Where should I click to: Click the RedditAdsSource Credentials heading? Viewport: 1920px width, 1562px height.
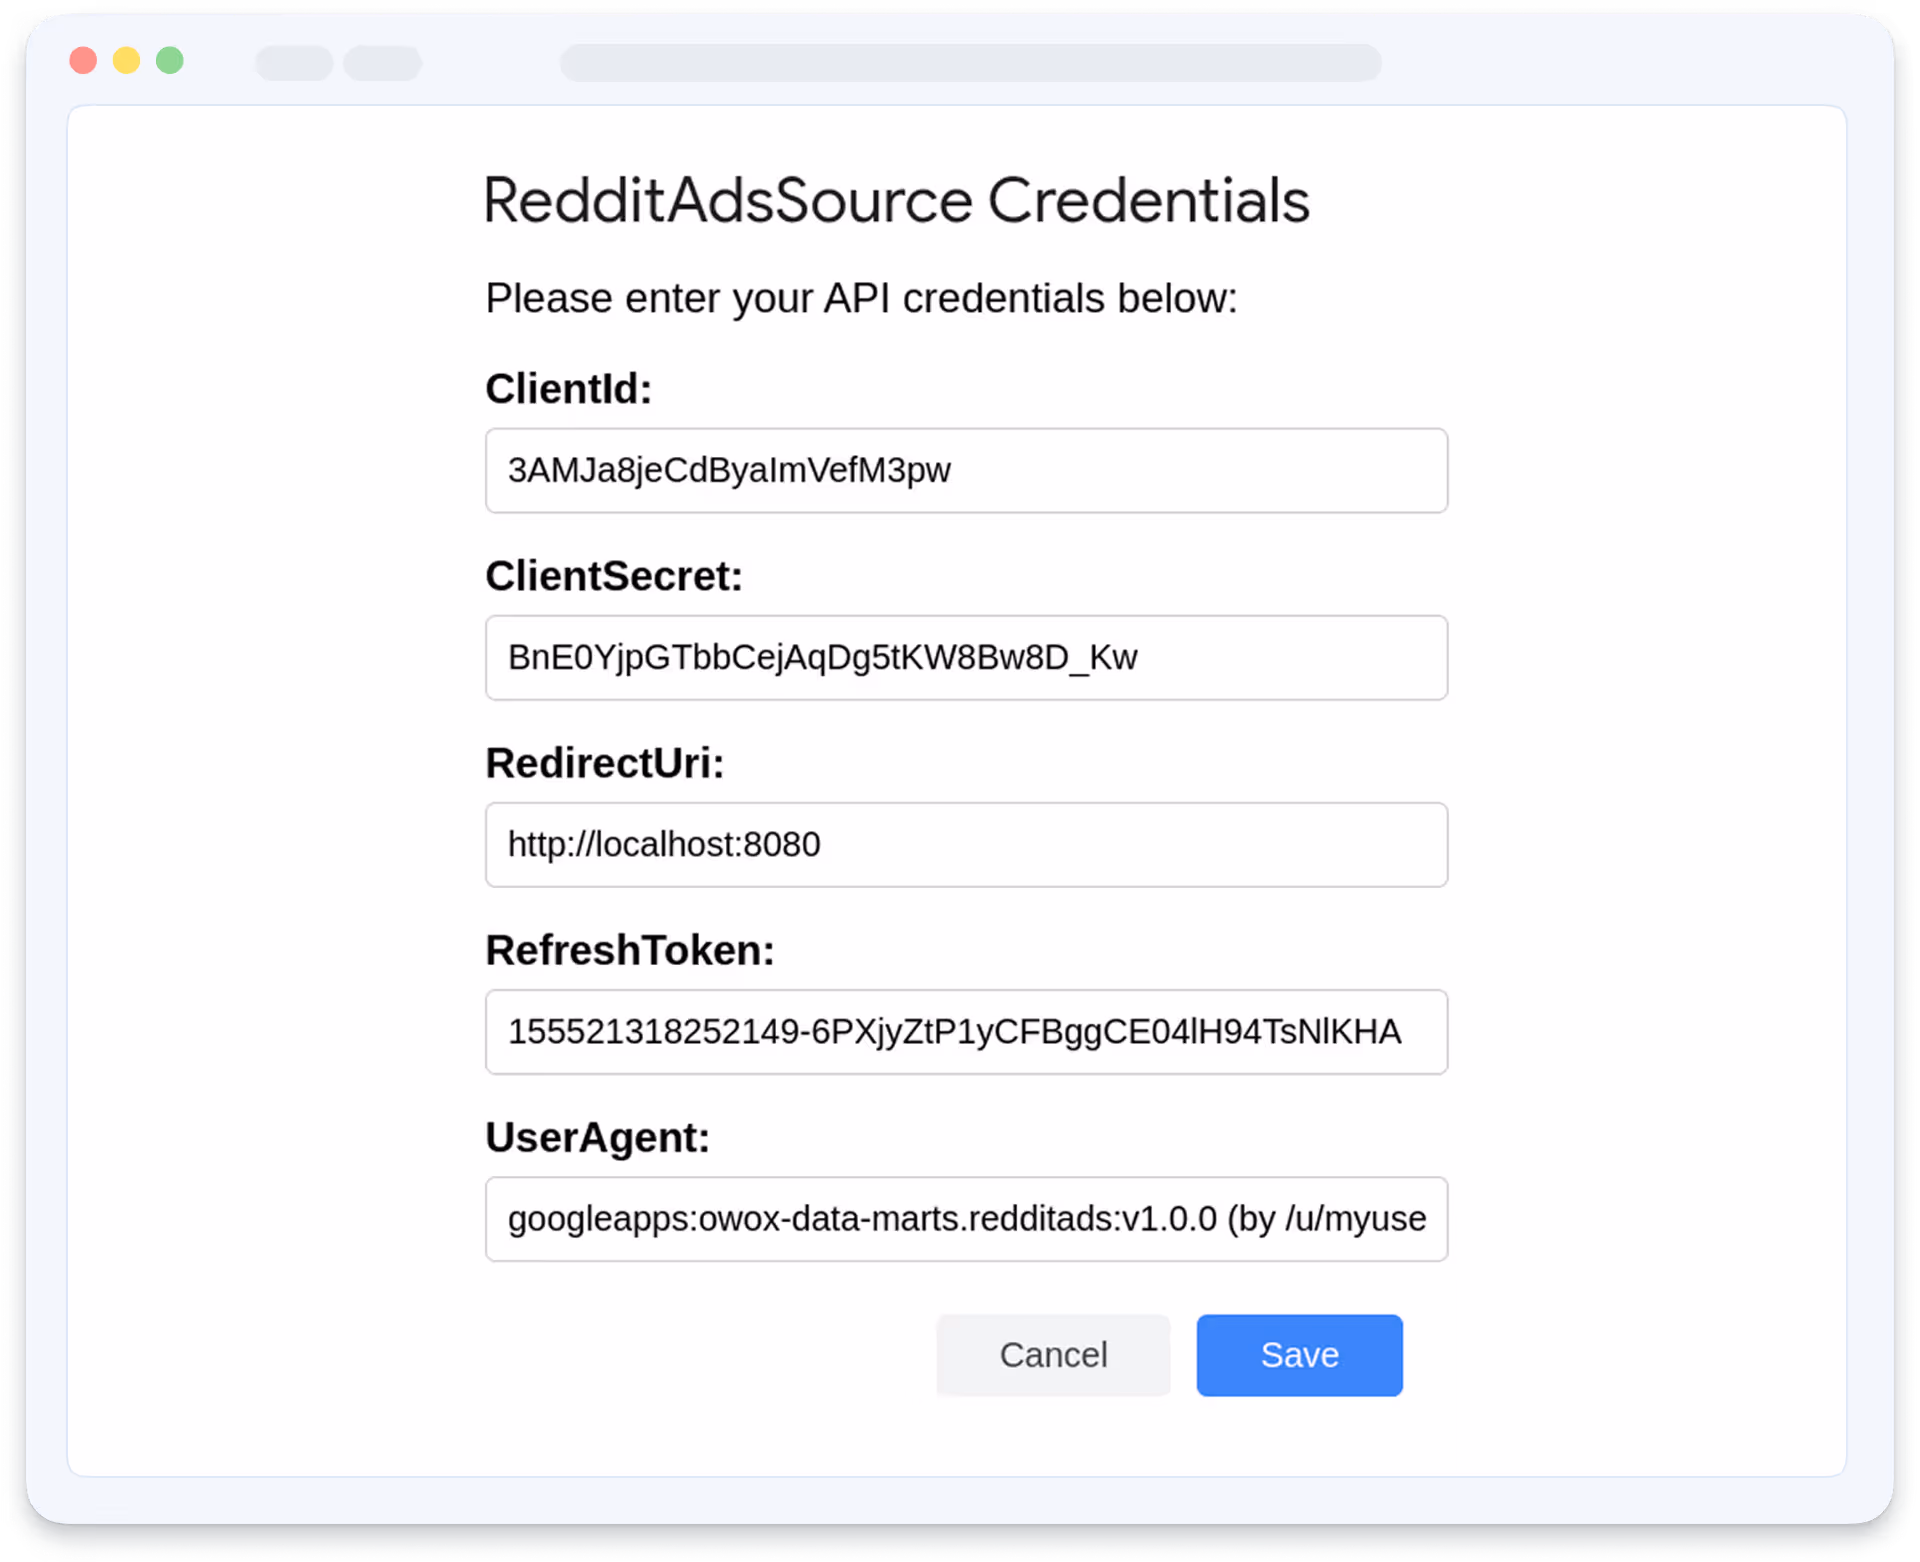pos(896,200)
